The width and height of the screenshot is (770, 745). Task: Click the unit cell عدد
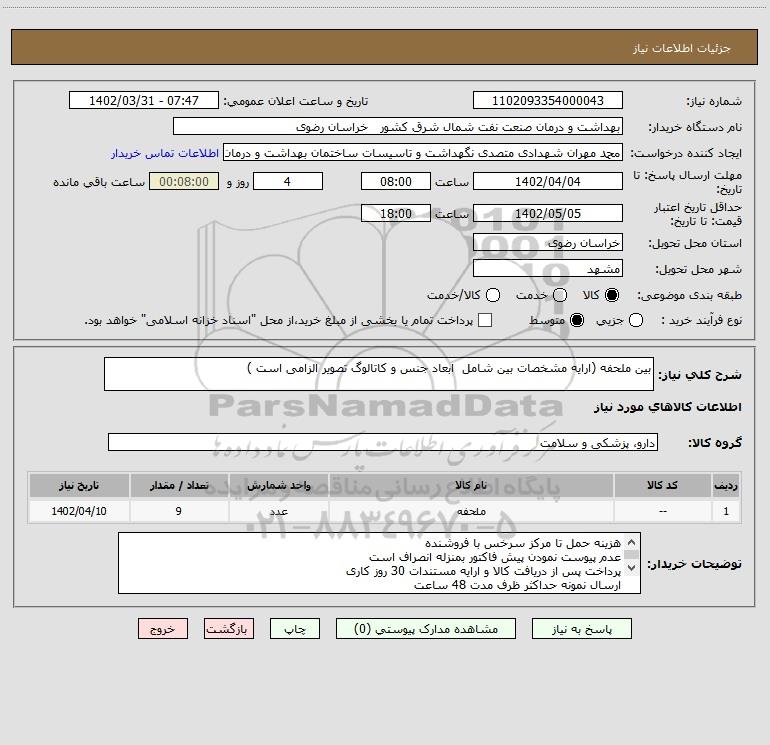tap(278, 511)
